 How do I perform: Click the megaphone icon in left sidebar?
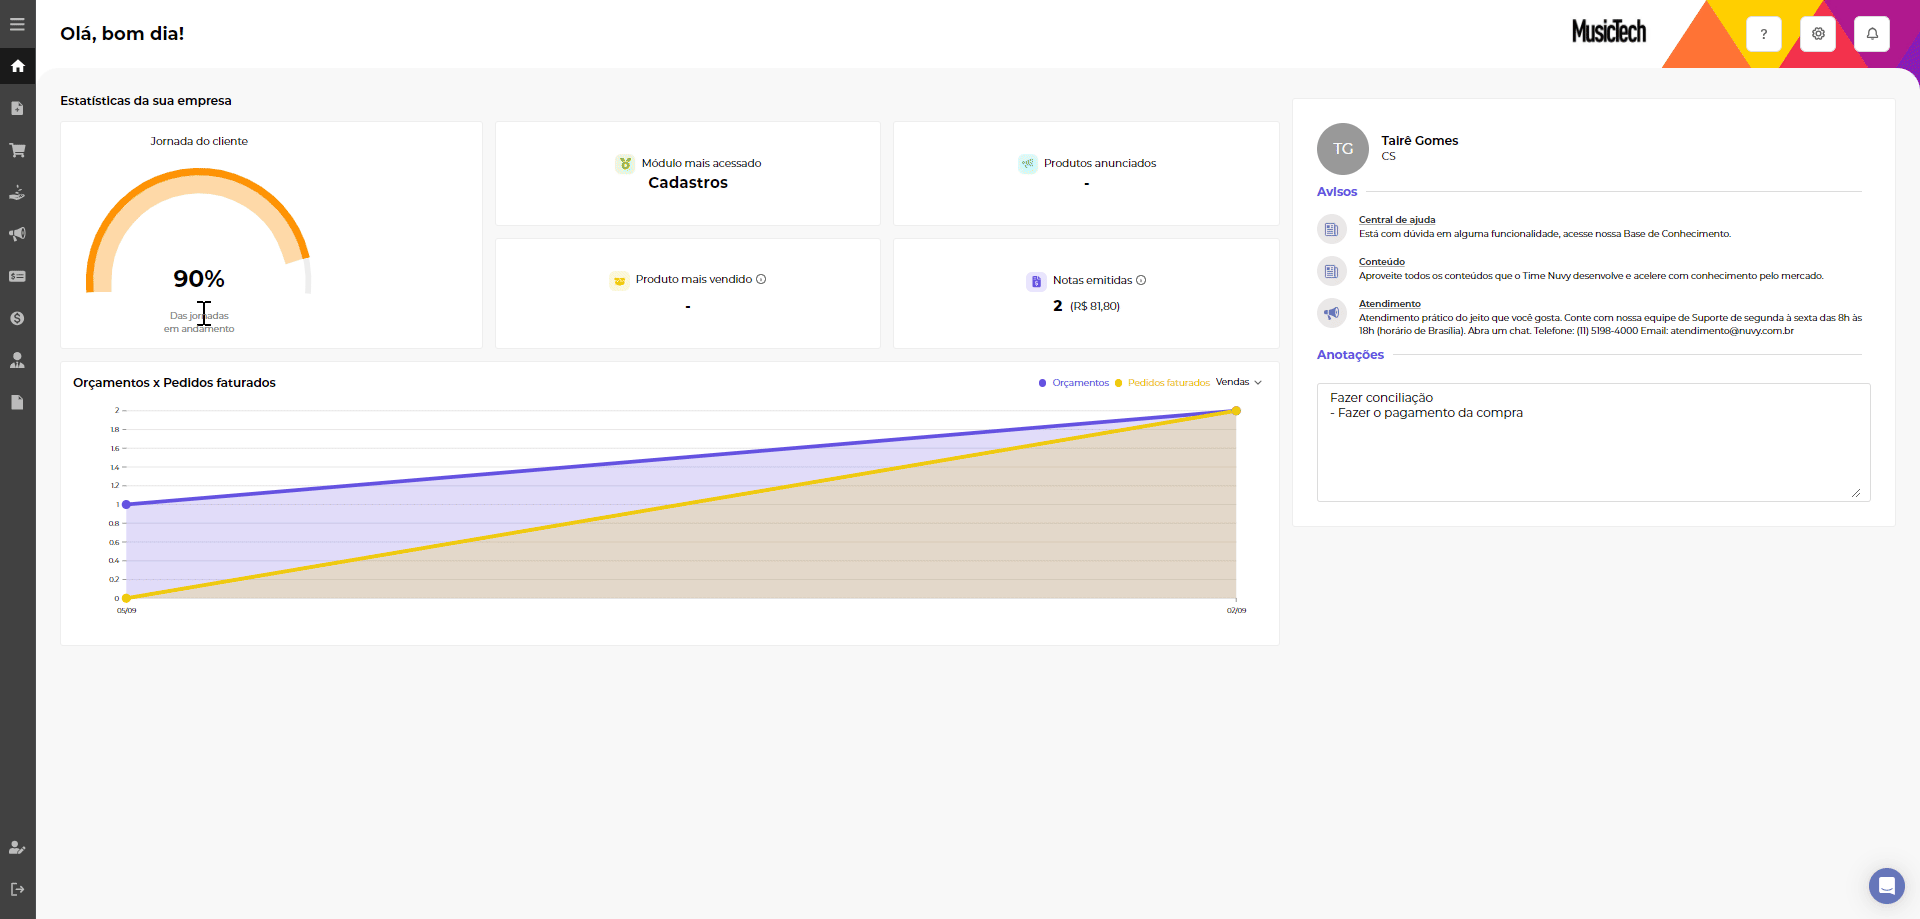pyautogui.click(x=17, y=234)
